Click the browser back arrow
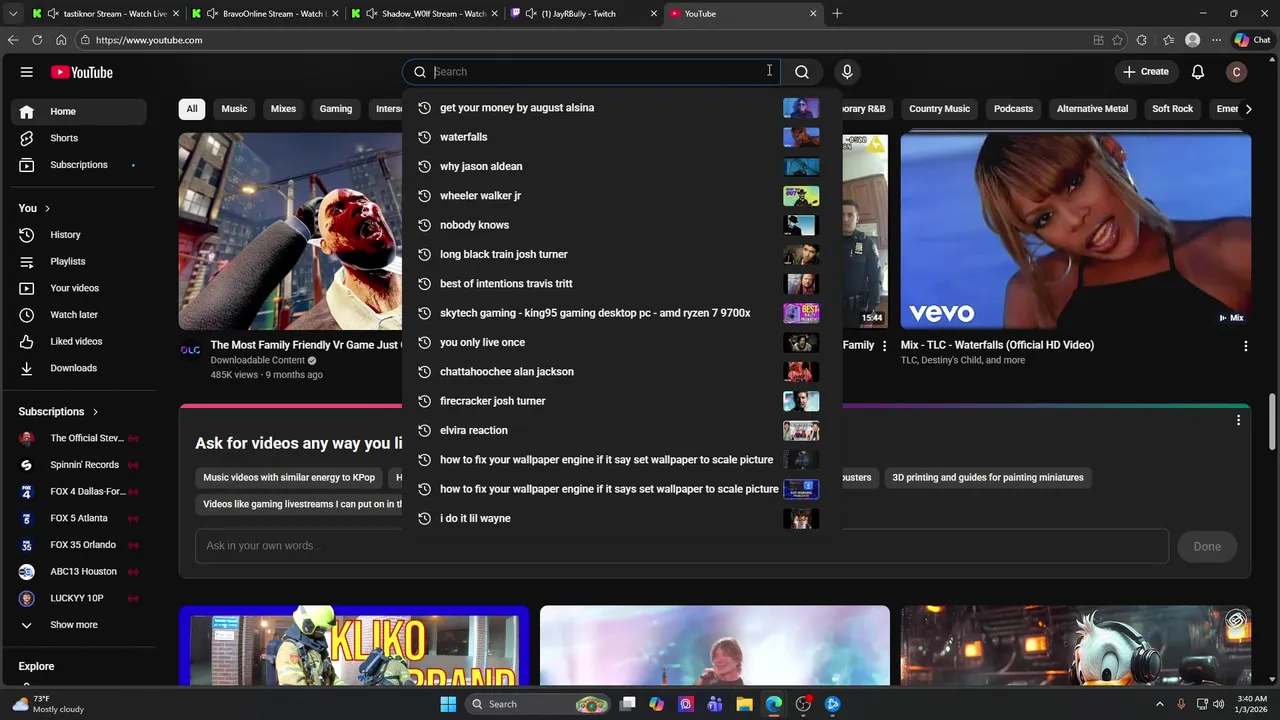 coord(13,40)
